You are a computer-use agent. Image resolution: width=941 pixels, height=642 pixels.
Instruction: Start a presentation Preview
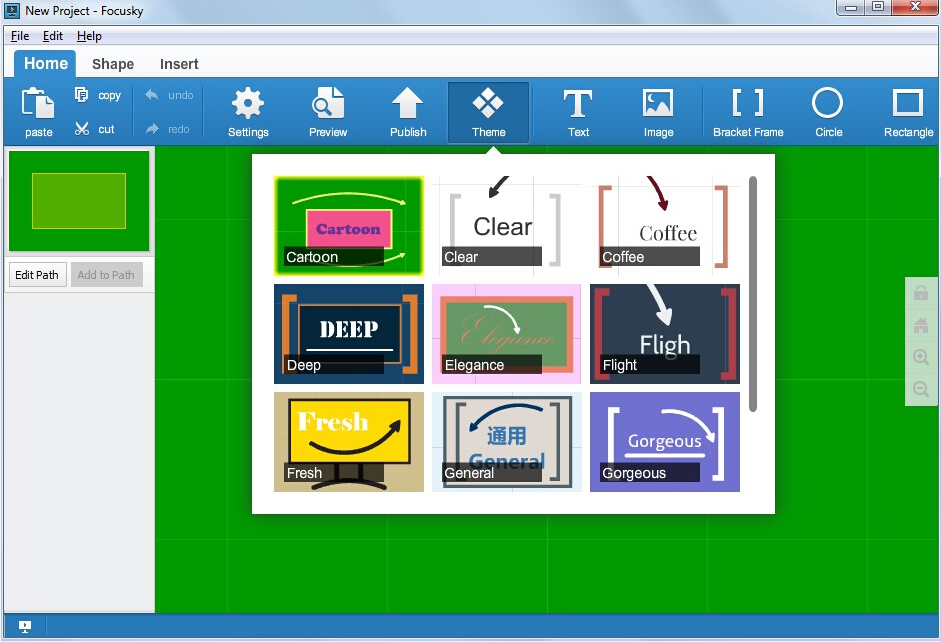click(327, 112)
